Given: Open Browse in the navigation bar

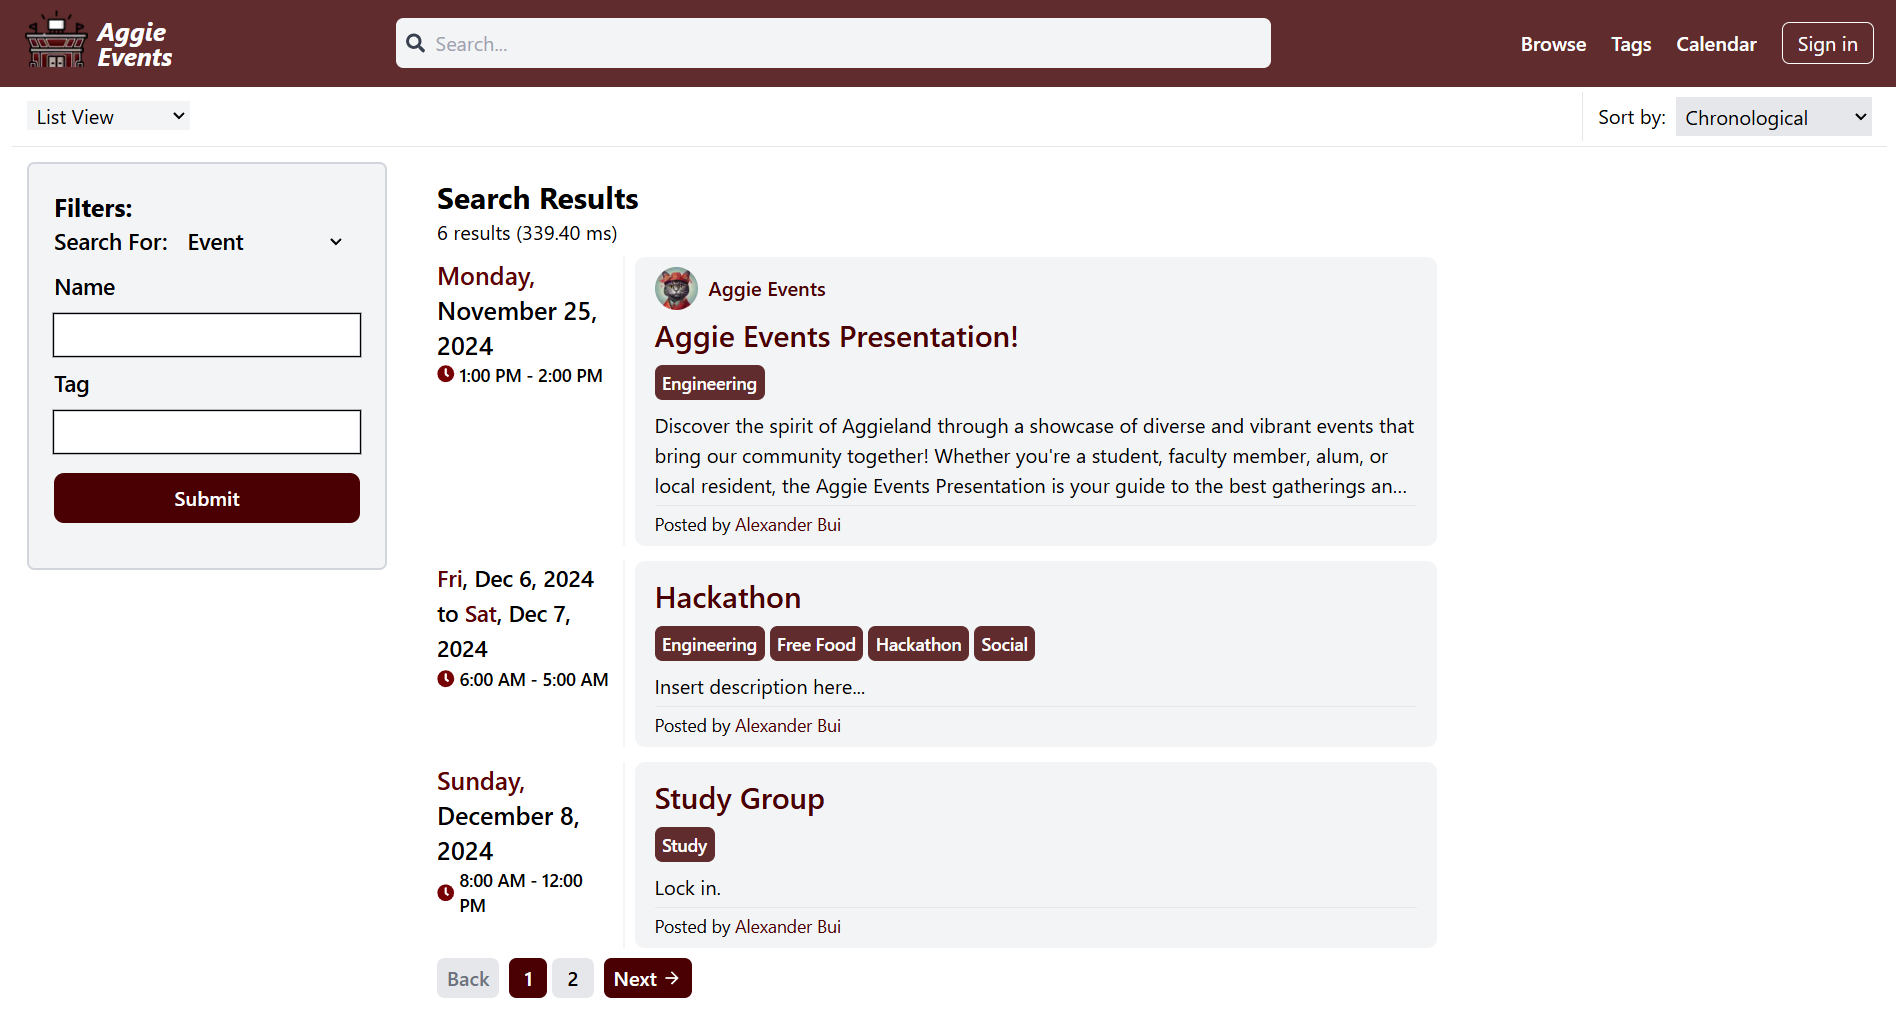Looking at the screenshot, I should pyautogui.click(x=1553, y=44).
